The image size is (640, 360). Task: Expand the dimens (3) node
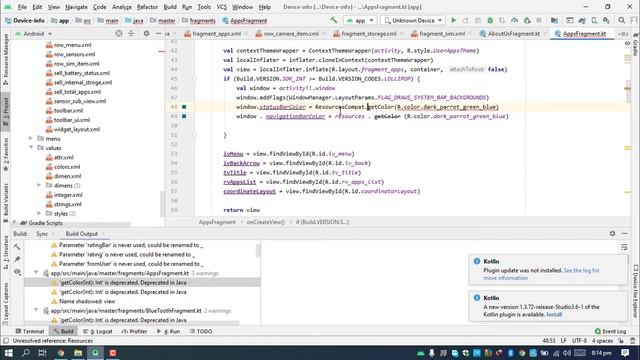click(x=39, y=185)
